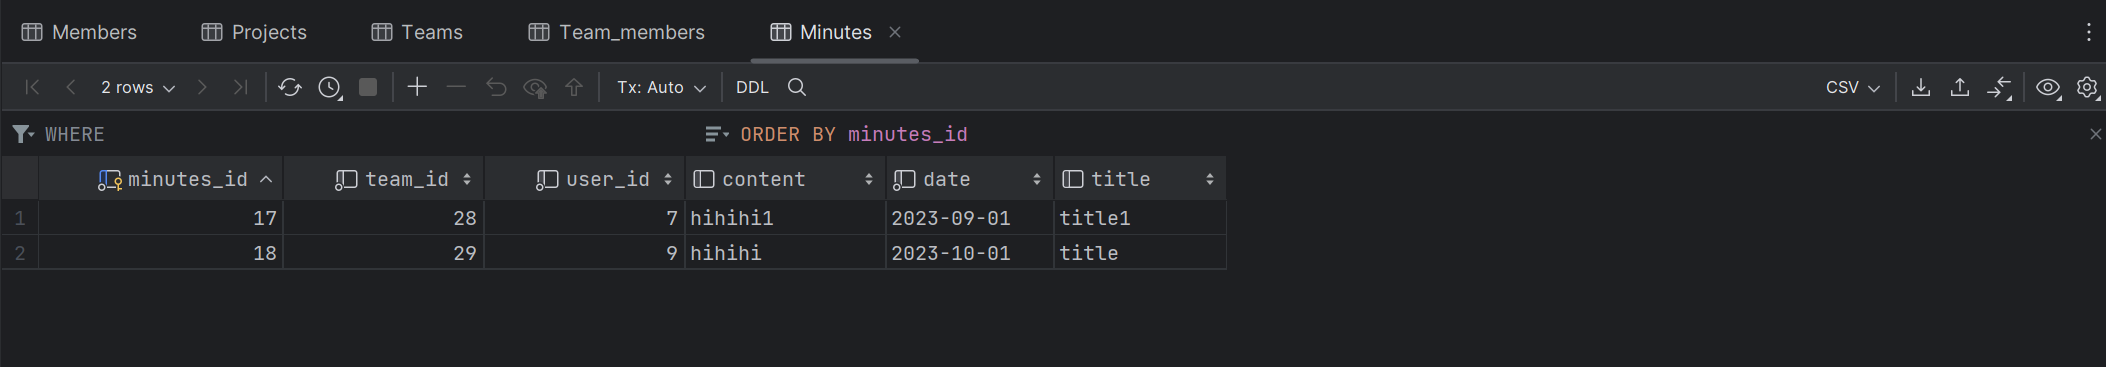Toggle the view options eye icon
The image size is (2106, 367).
coord(2048,88)
